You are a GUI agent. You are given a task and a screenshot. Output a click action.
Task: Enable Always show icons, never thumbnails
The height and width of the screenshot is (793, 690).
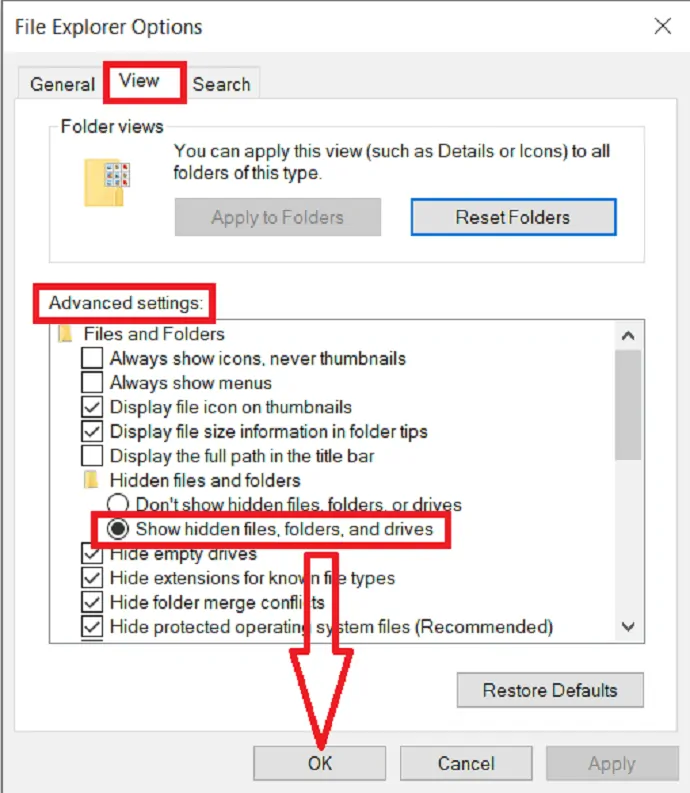[x=92, y=358]
